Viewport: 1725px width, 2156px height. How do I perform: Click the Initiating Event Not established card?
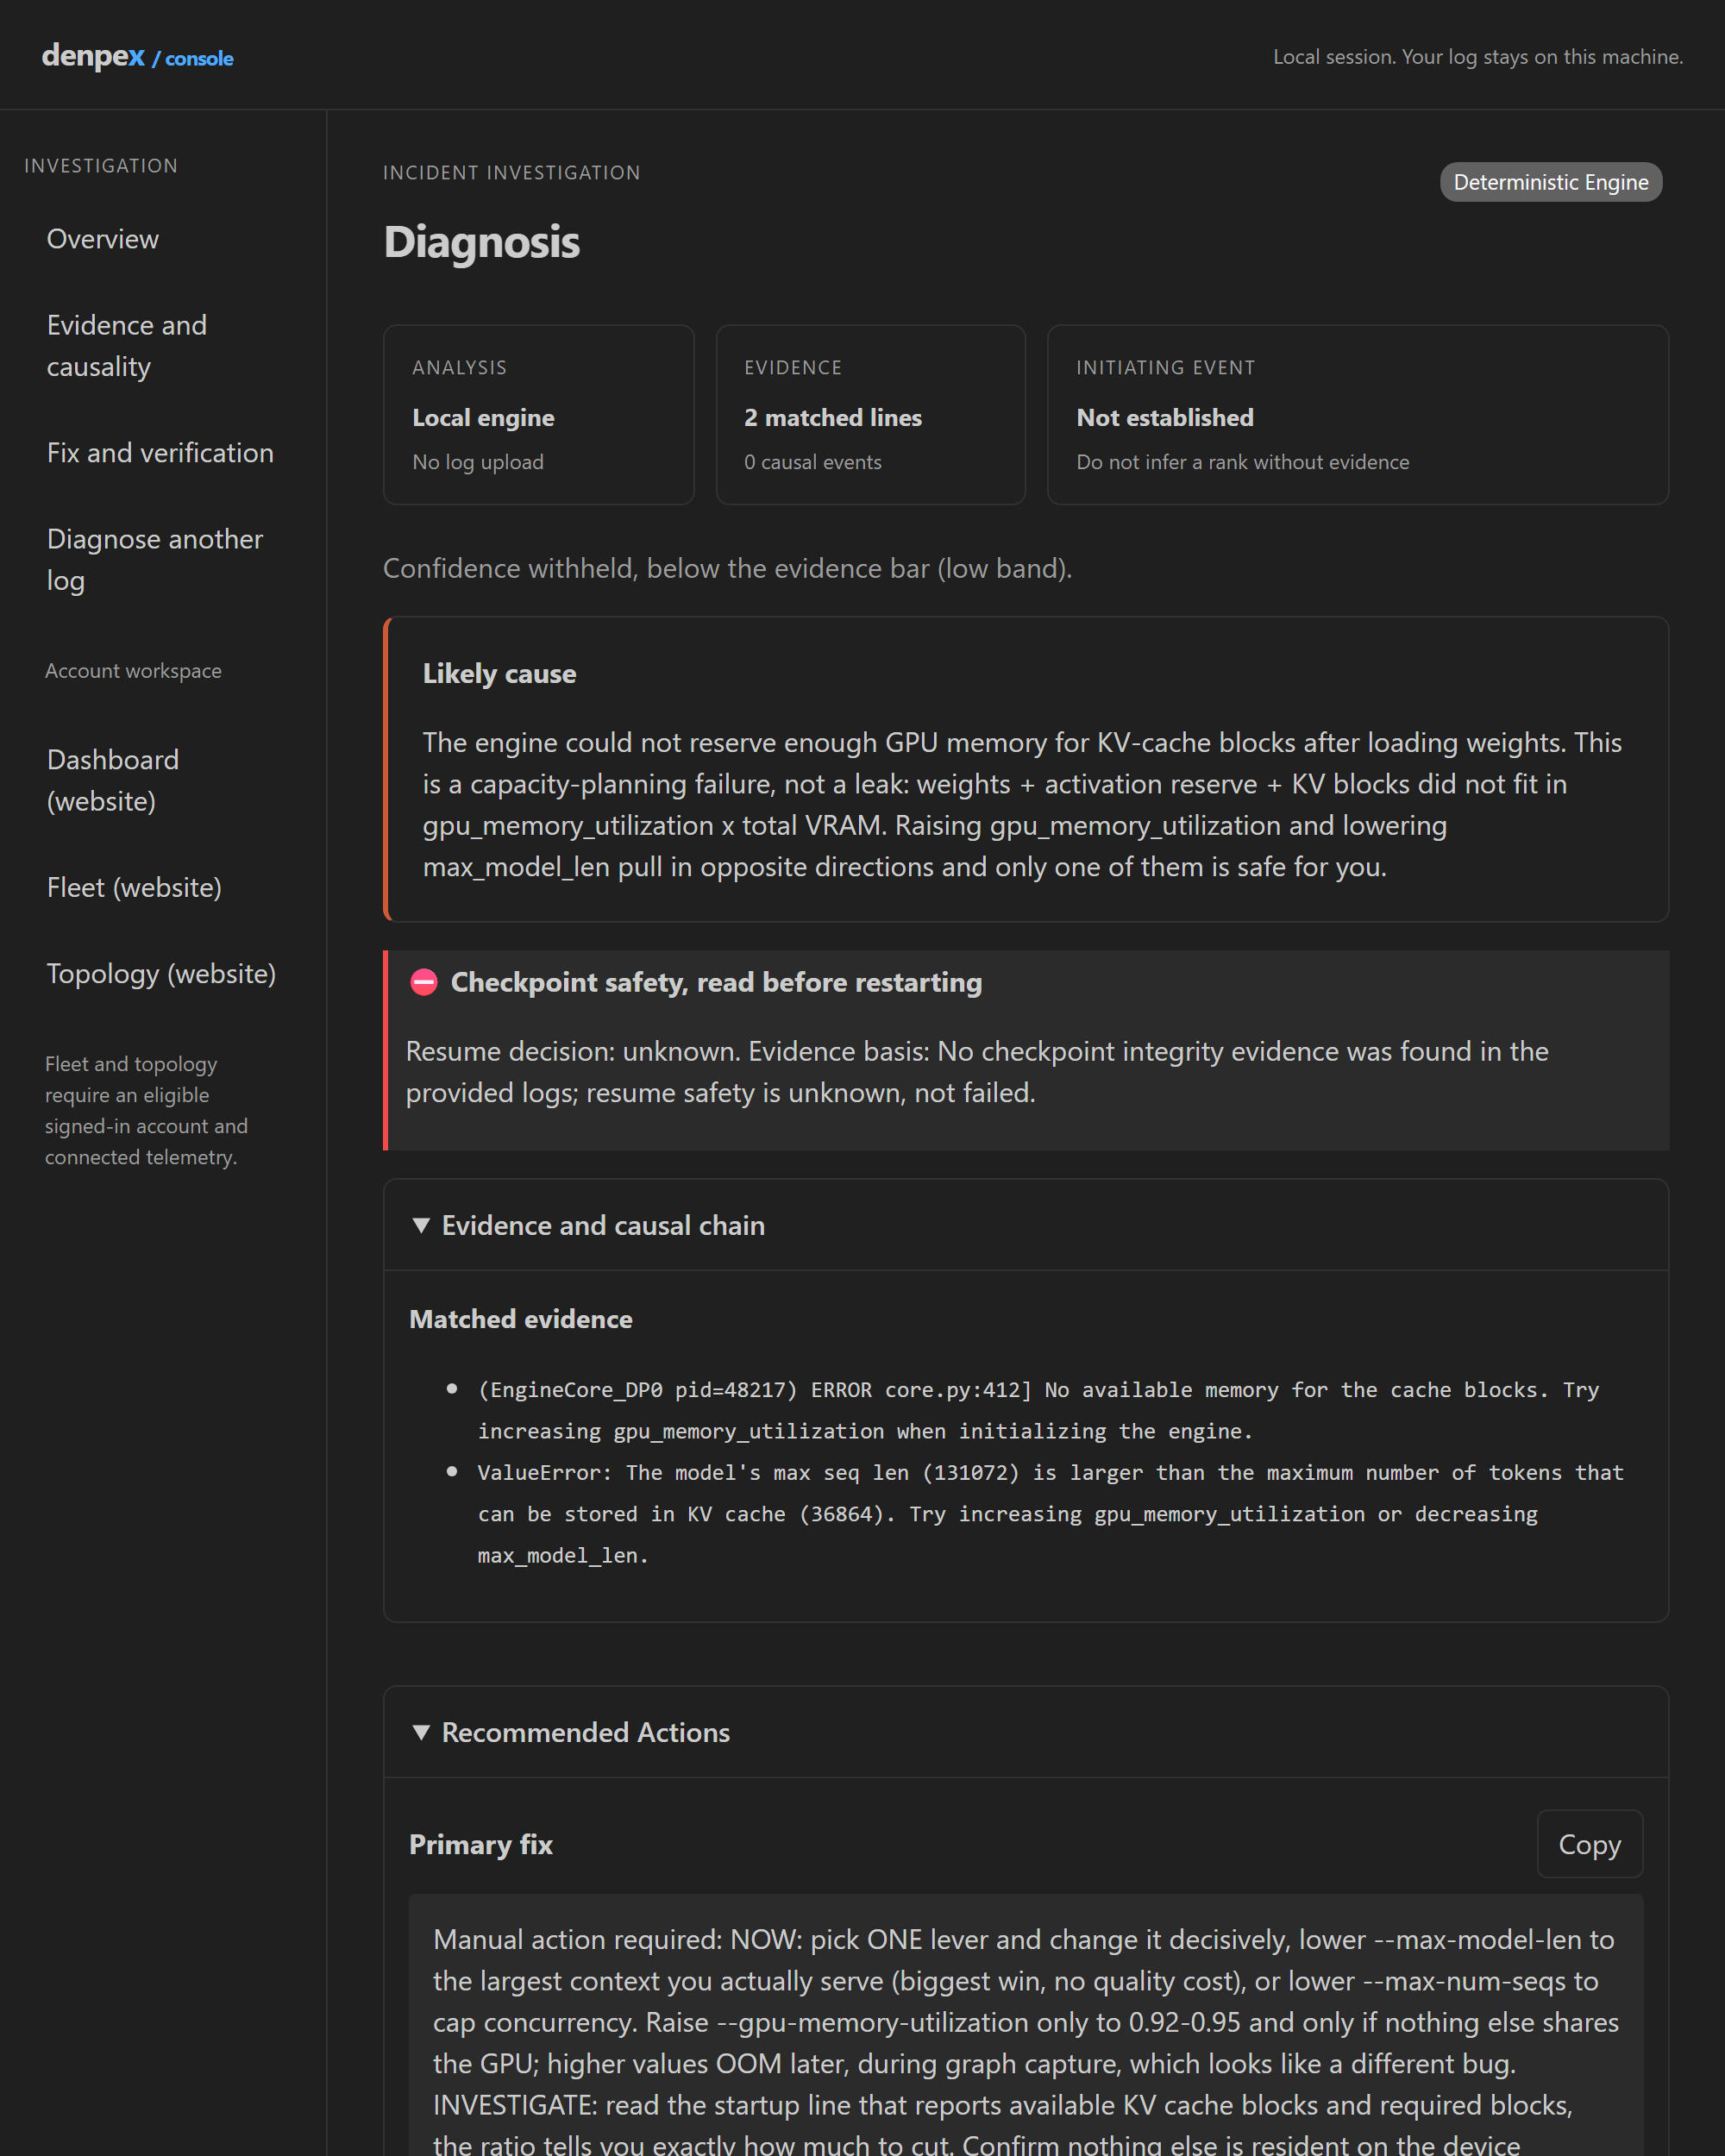coord(1357,414)
